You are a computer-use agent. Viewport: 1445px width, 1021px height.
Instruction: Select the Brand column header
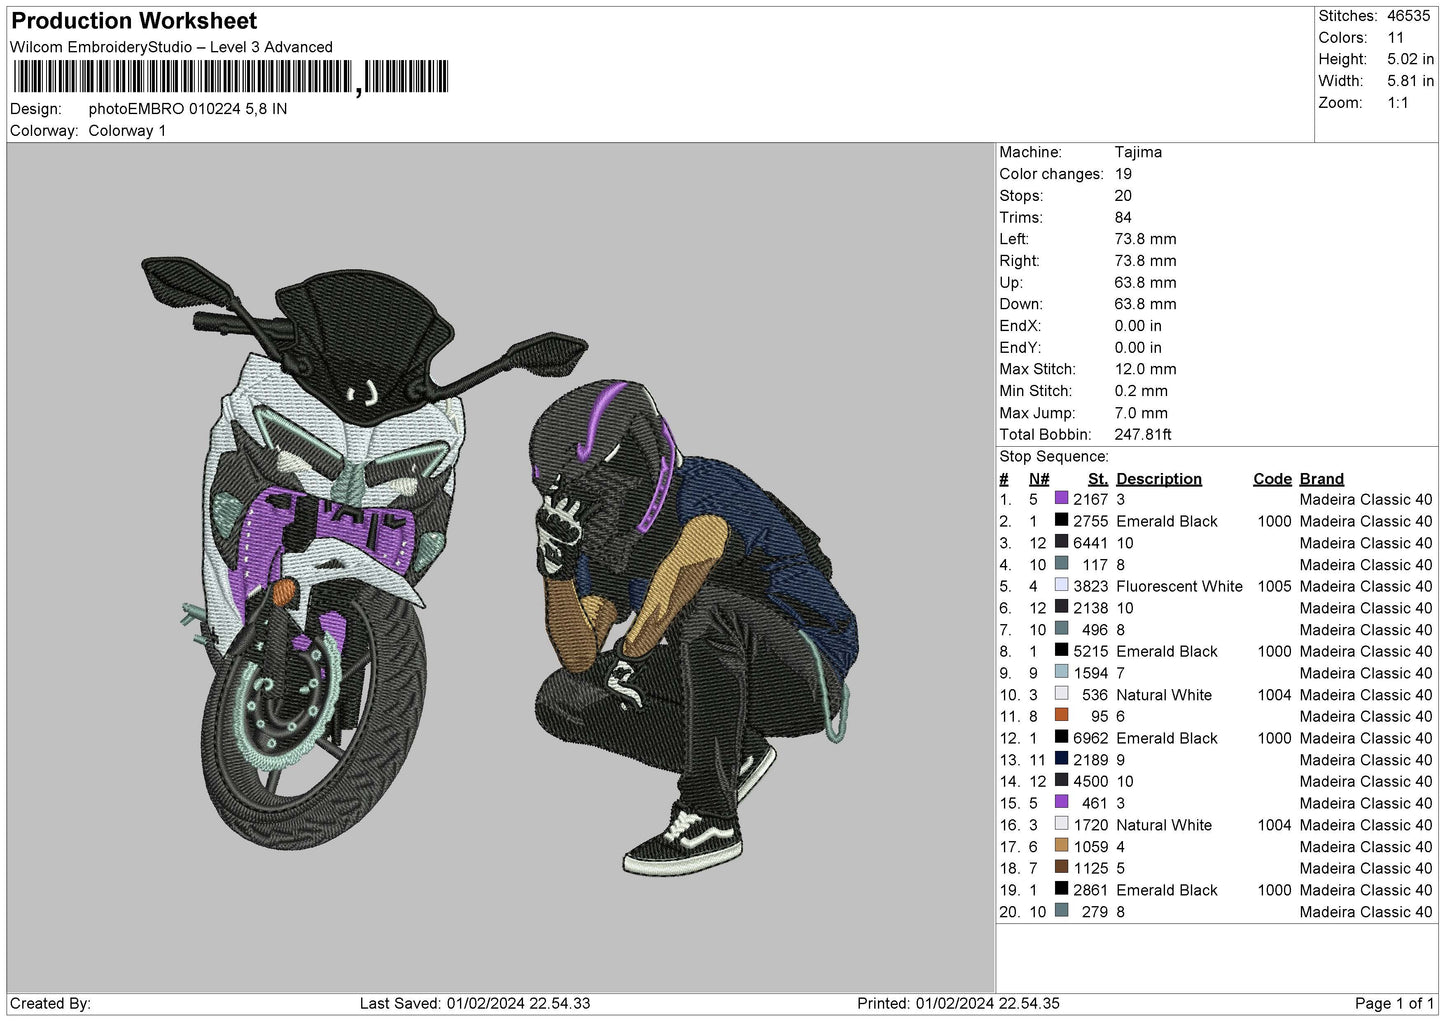point(1322,479)
